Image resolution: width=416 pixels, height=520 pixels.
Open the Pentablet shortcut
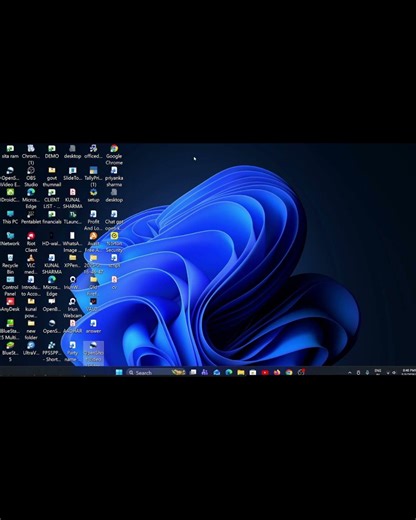[x=31, y=217]
